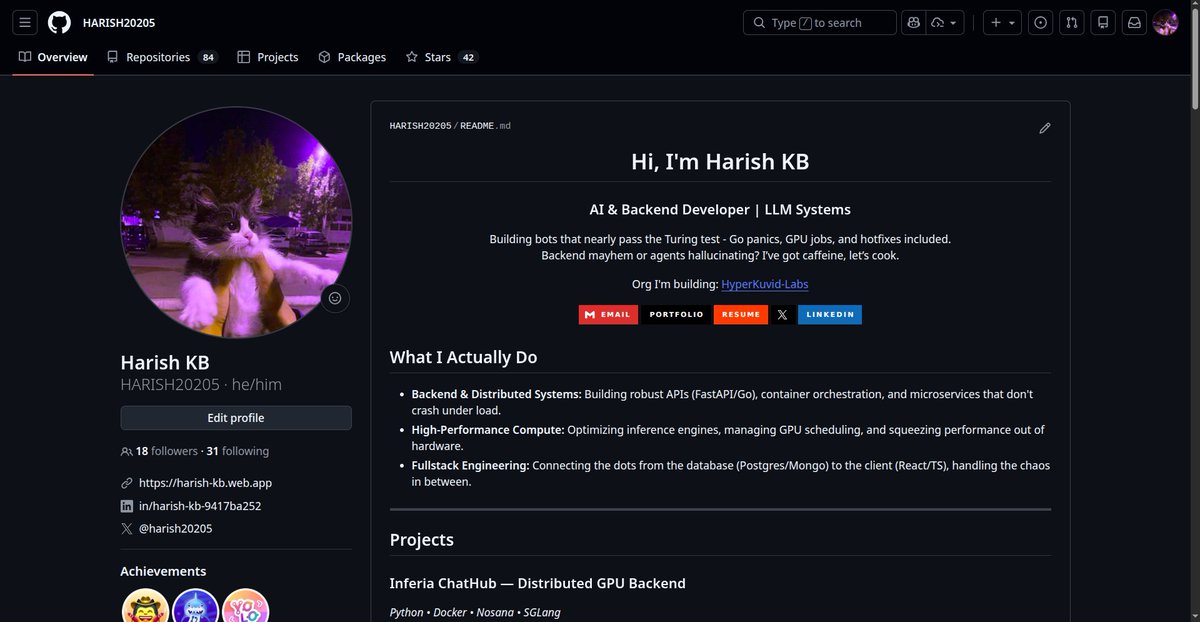Open the X badge in README
The width and height of the screenshot is (1200, 622).
coord(782,314)
